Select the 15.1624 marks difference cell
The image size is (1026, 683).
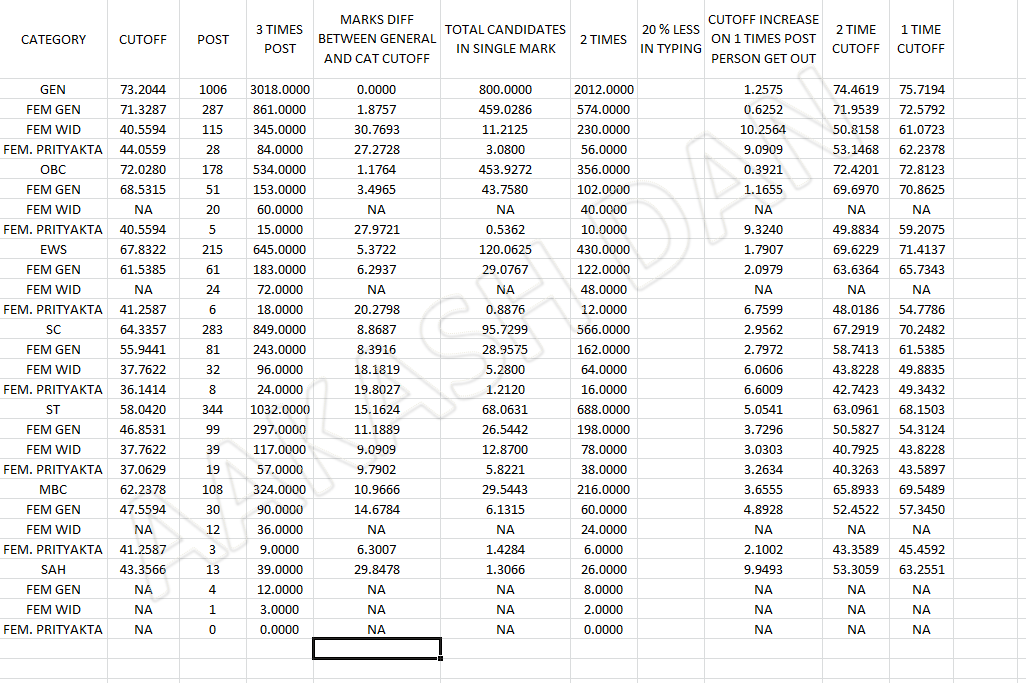pos(377,410)
